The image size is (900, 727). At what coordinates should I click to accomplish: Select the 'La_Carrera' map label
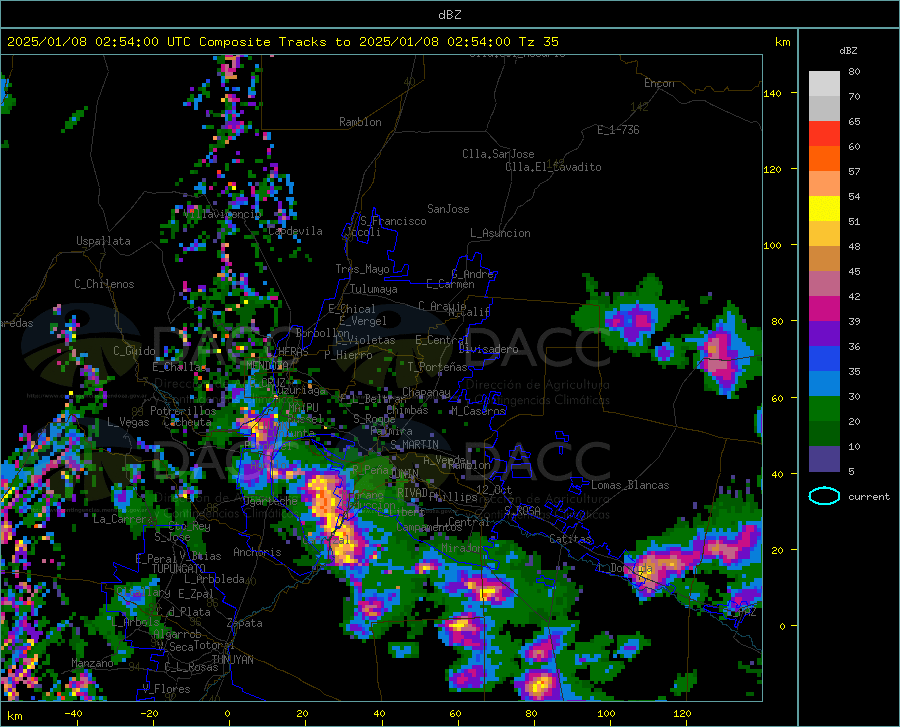point(123,519)
